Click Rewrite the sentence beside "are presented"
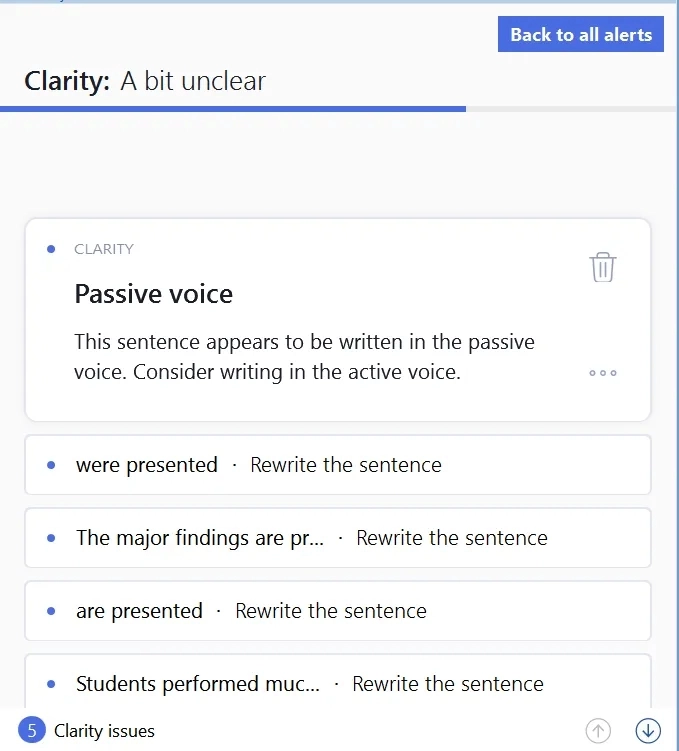The width and height of the screenshot is (679, 751). pyautogui.click(x=331, y=611)
